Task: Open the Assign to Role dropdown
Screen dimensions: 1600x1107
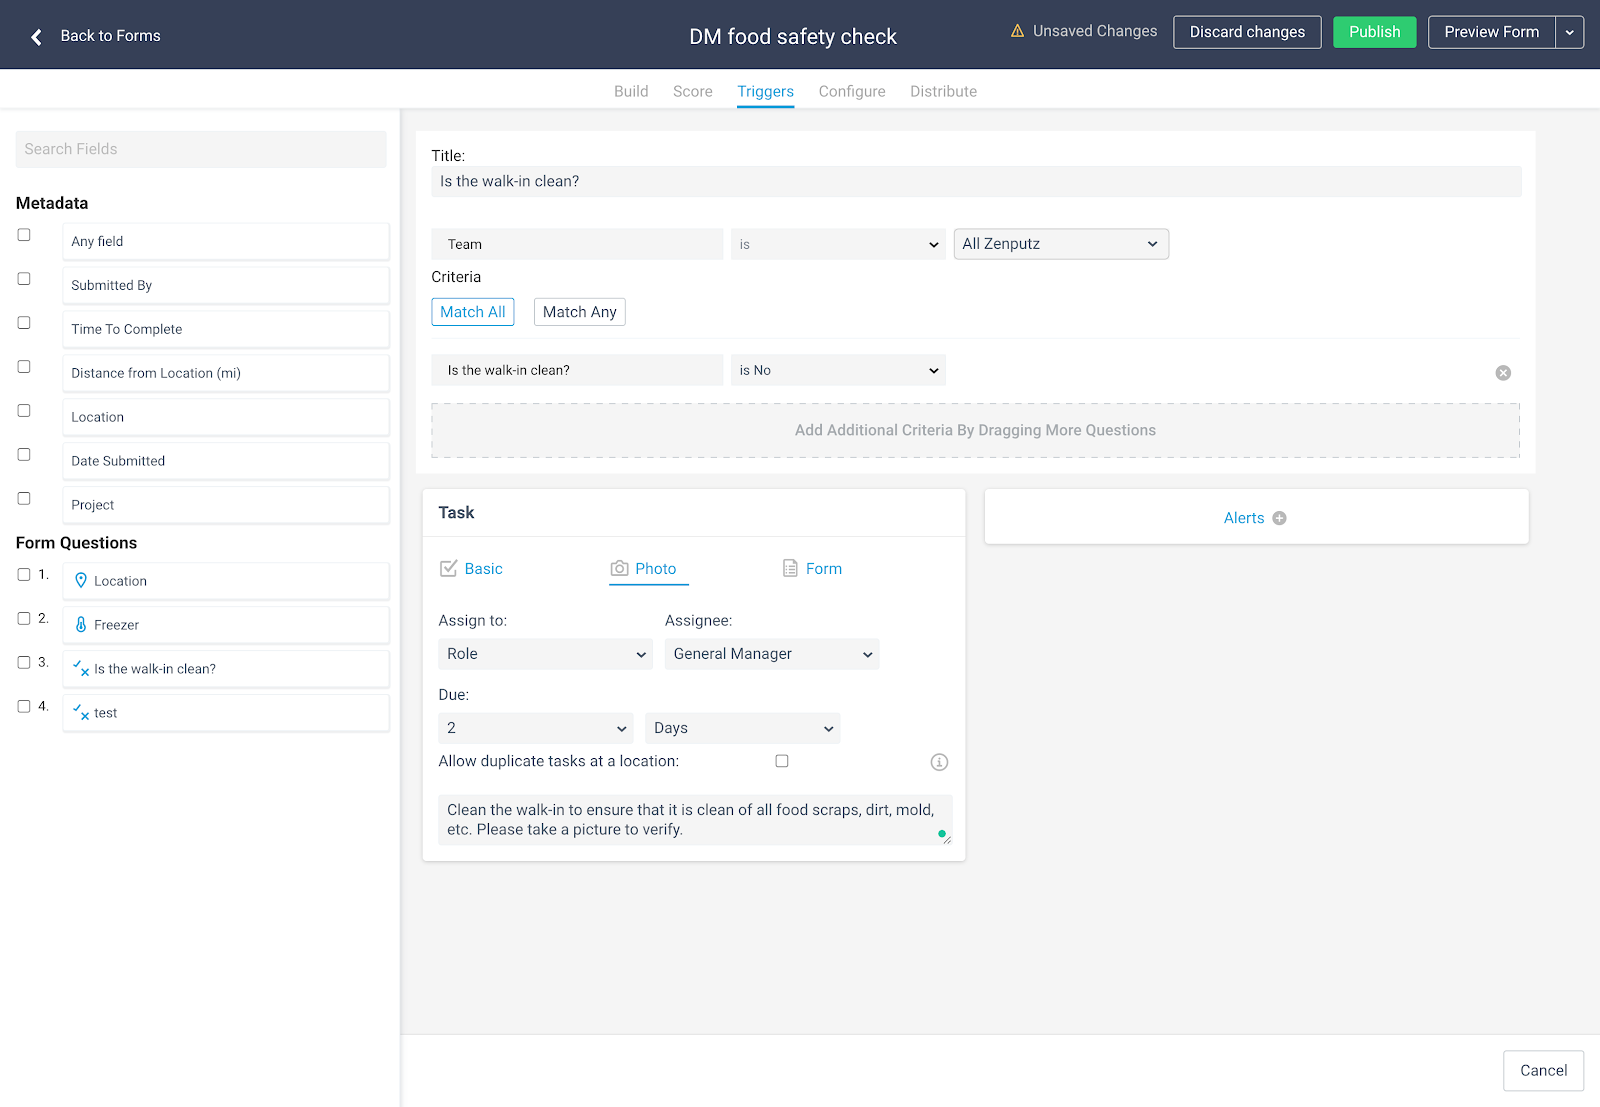Action: 545,654
